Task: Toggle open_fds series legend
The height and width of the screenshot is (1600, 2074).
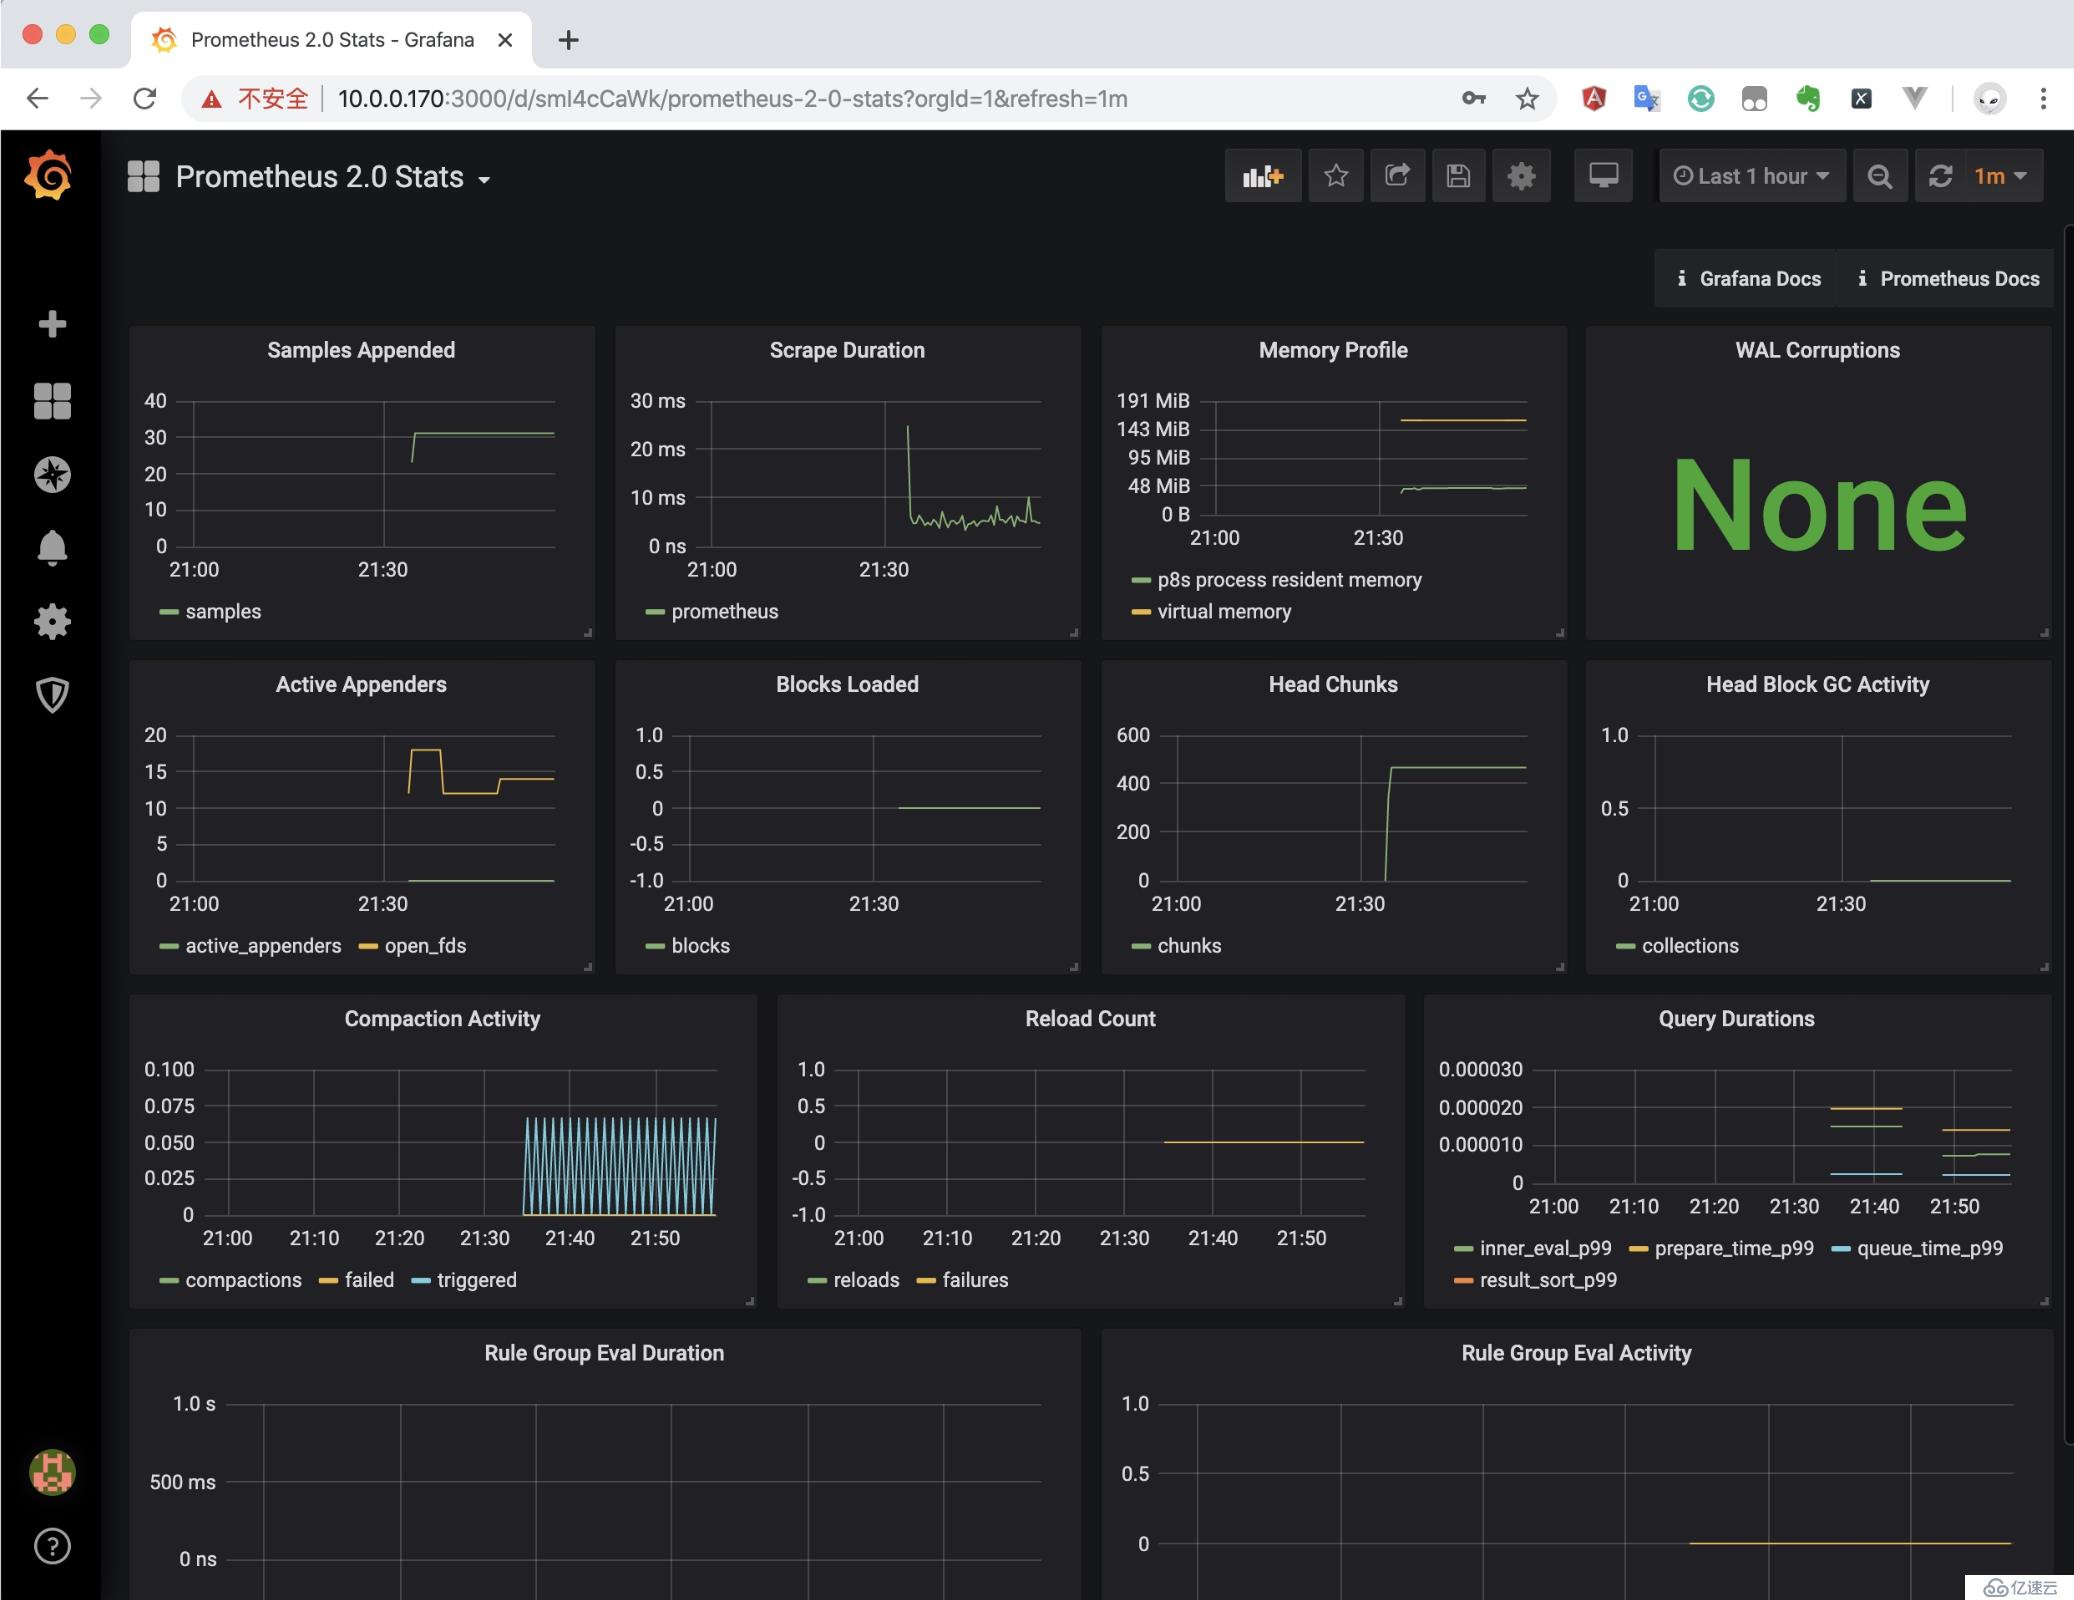Action: pos(424,945)
